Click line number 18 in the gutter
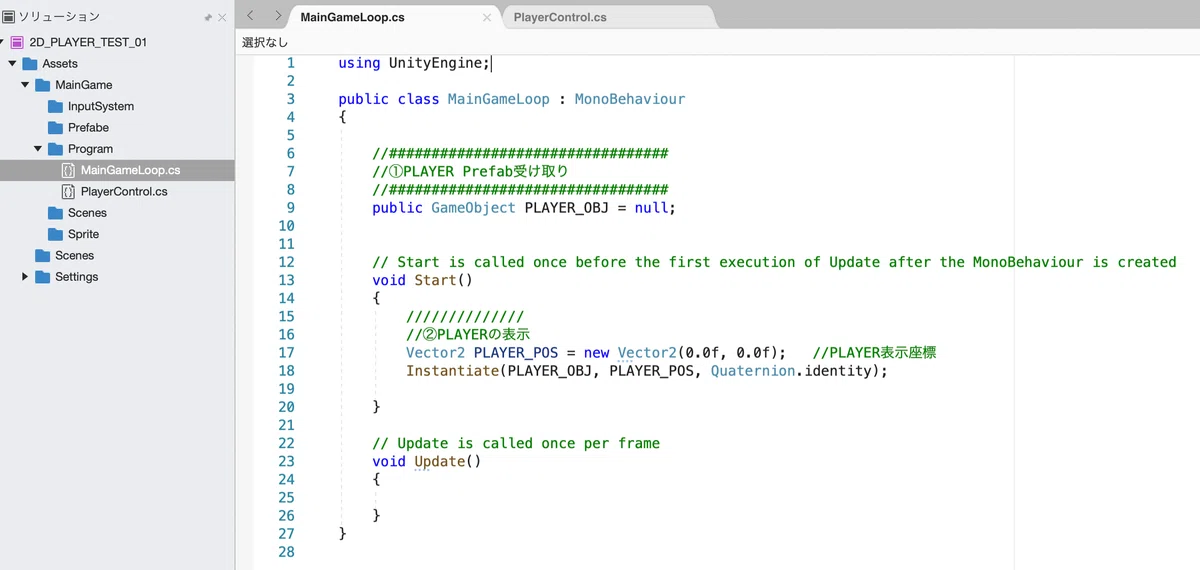1200x570 pixels. click(286, 370)
